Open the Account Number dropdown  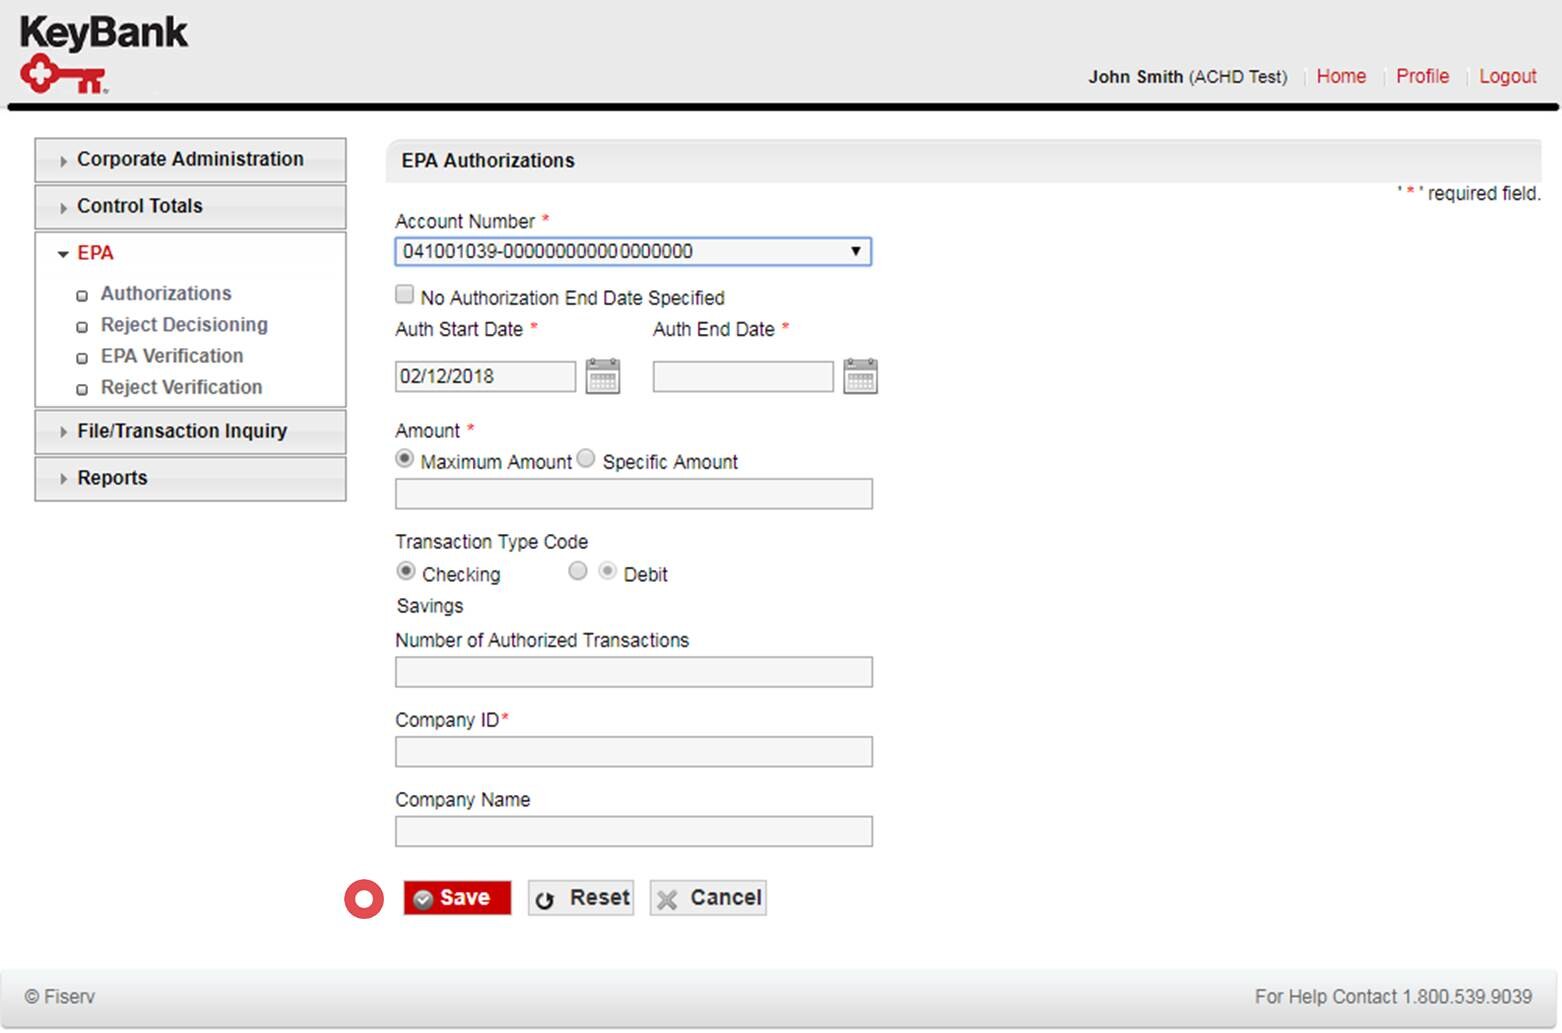[855, 251]
